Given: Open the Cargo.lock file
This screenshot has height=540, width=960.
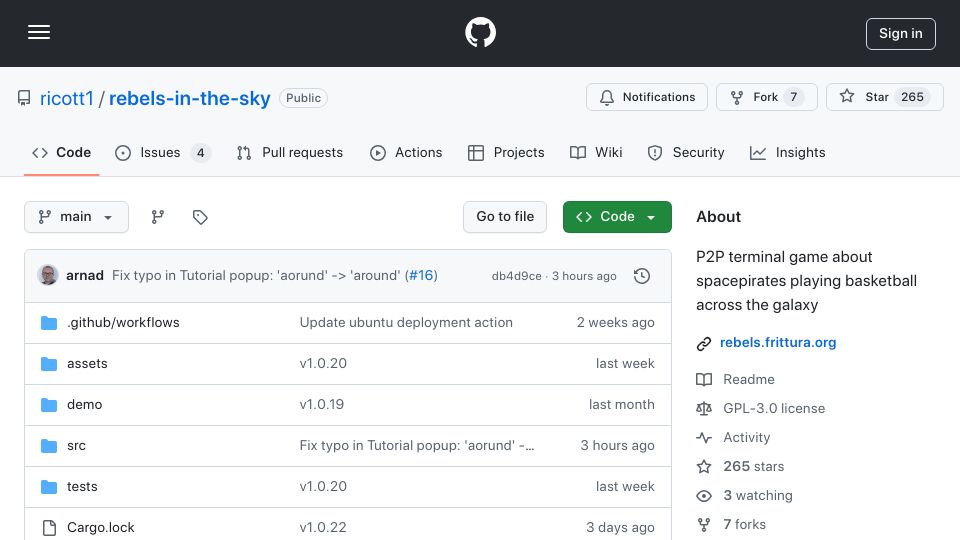Looking at the screenshot, I should [x=101, y=528].
